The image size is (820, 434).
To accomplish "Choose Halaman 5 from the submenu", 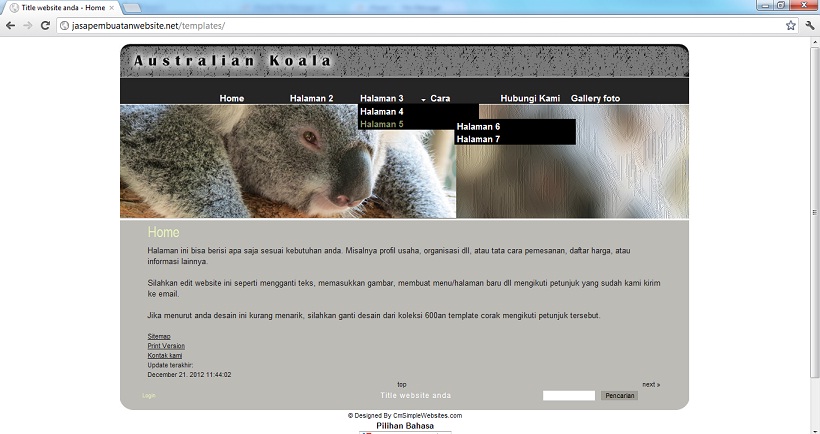I will click(x=382, y=124).
